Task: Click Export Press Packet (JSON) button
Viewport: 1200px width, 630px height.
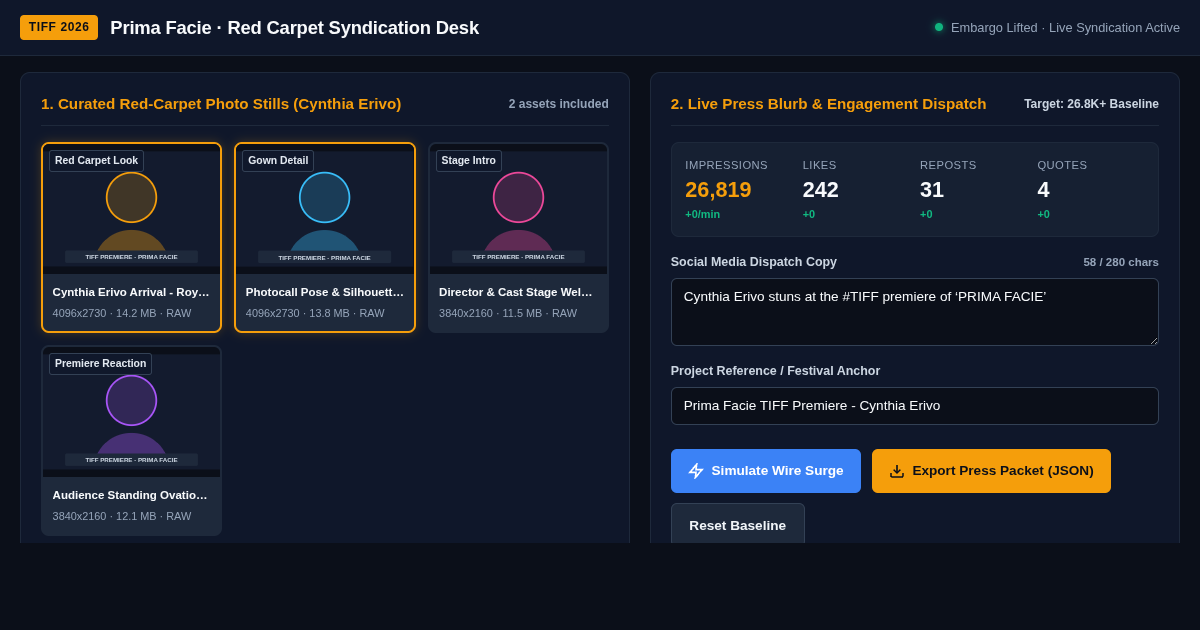Action: point(991,471)
